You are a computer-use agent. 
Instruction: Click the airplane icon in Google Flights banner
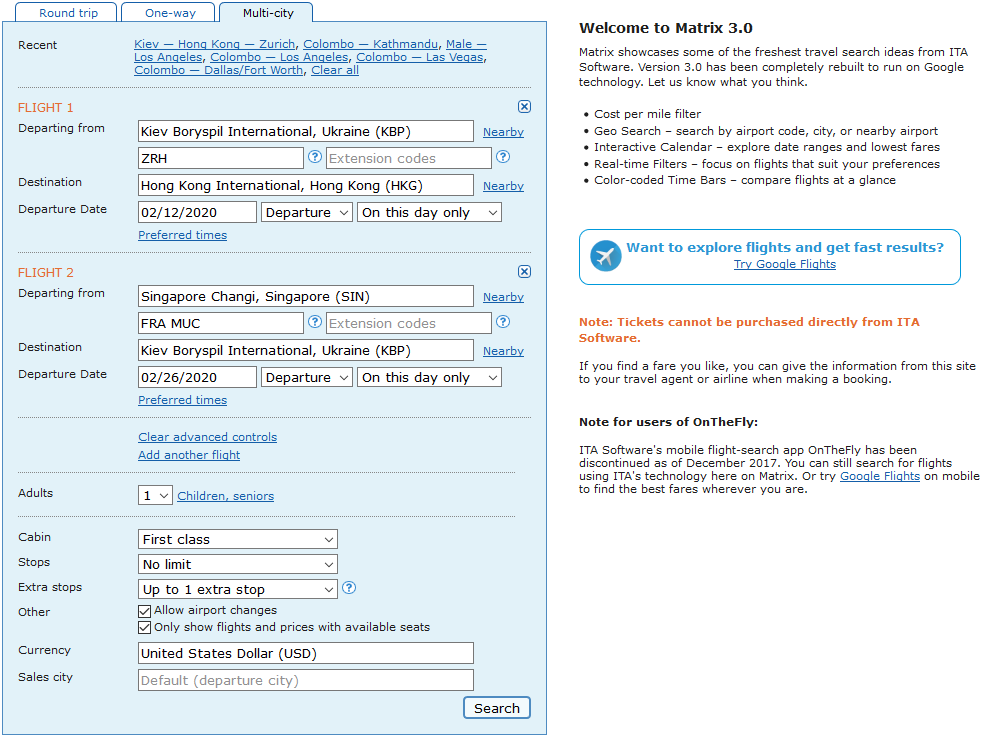coord(606,256)
